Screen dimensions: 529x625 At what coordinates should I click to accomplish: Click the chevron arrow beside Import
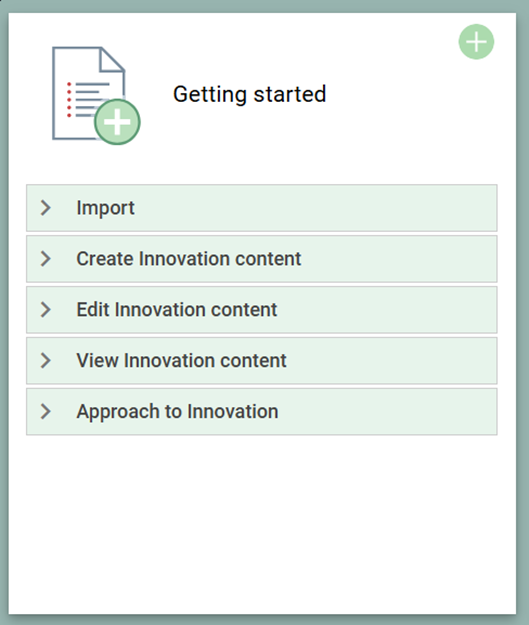coord(46,208)
